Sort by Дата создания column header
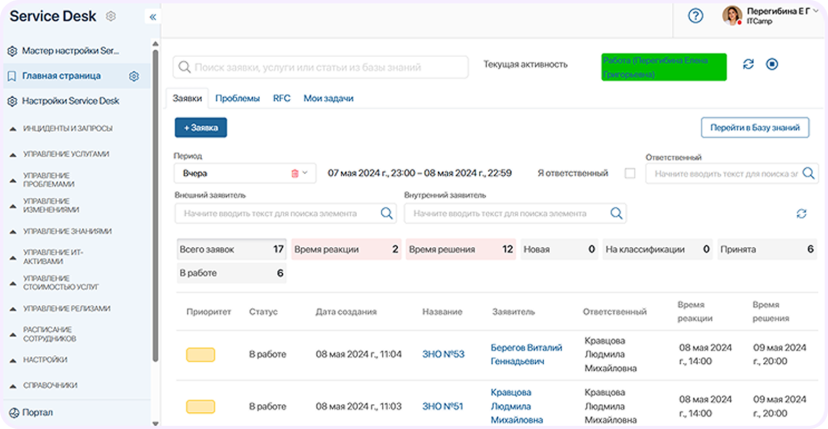The width and height of the screenshot is (828, 429). (346, 312)
